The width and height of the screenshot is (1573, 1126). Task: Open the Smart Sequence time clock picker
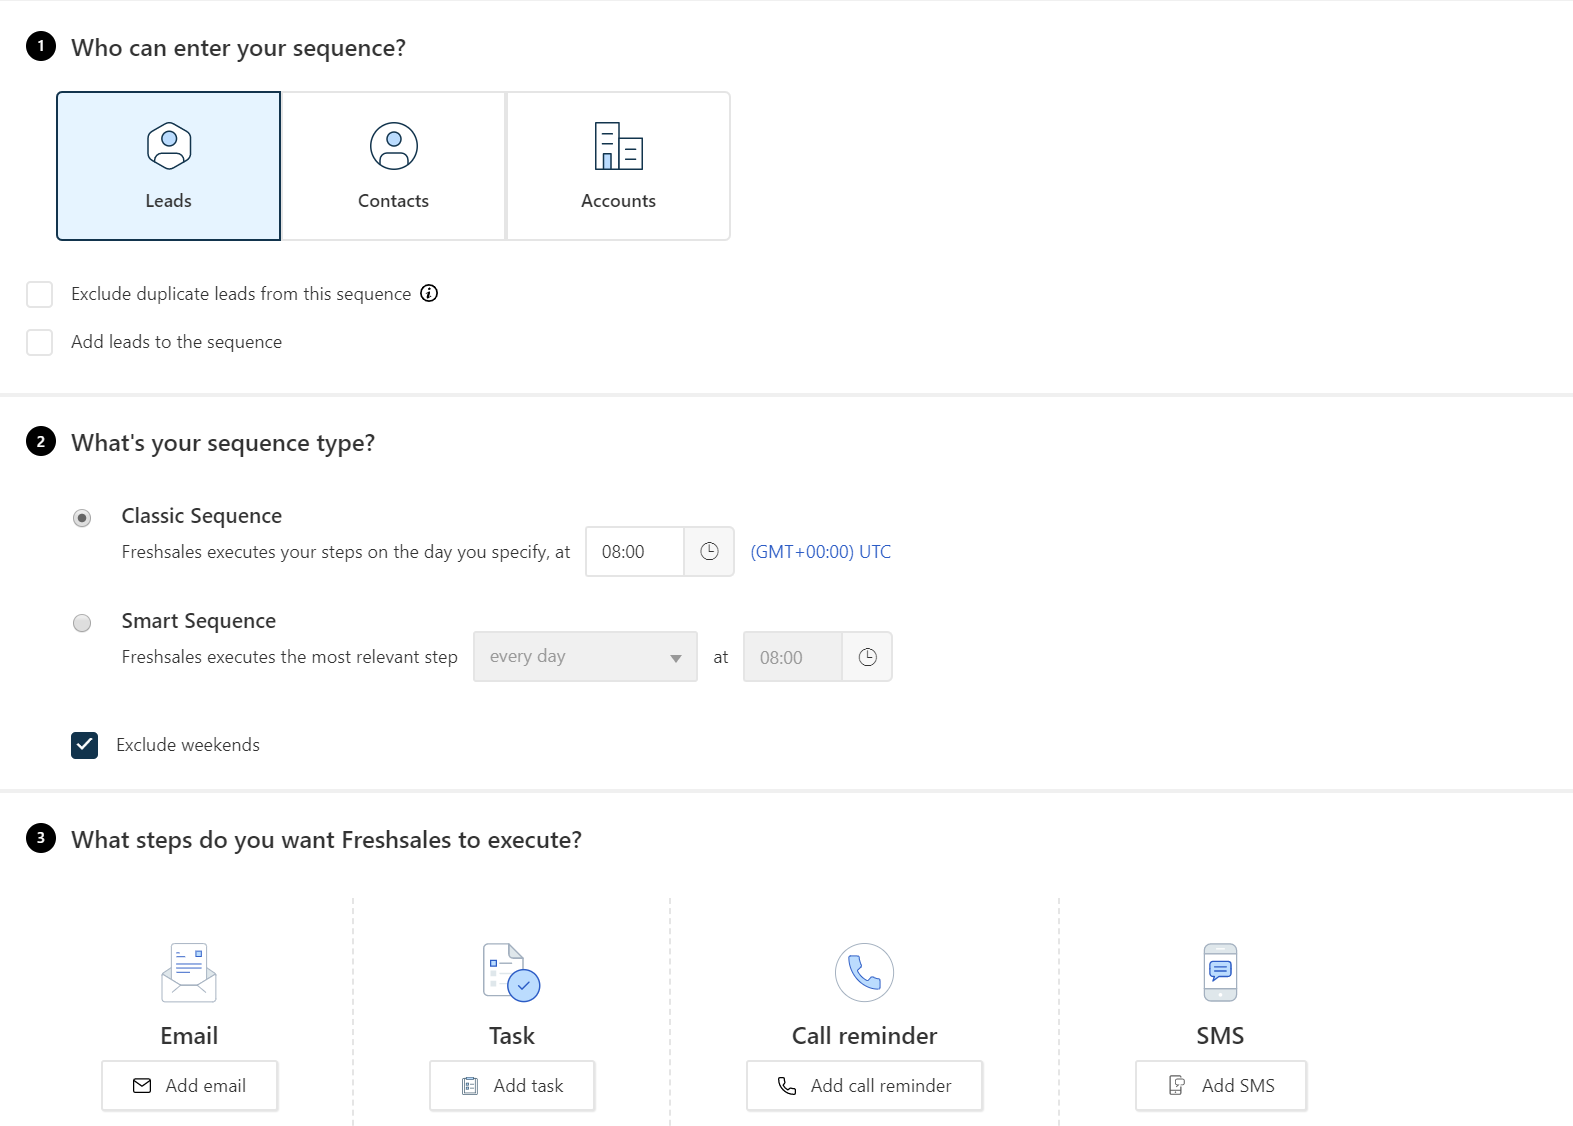867,657
